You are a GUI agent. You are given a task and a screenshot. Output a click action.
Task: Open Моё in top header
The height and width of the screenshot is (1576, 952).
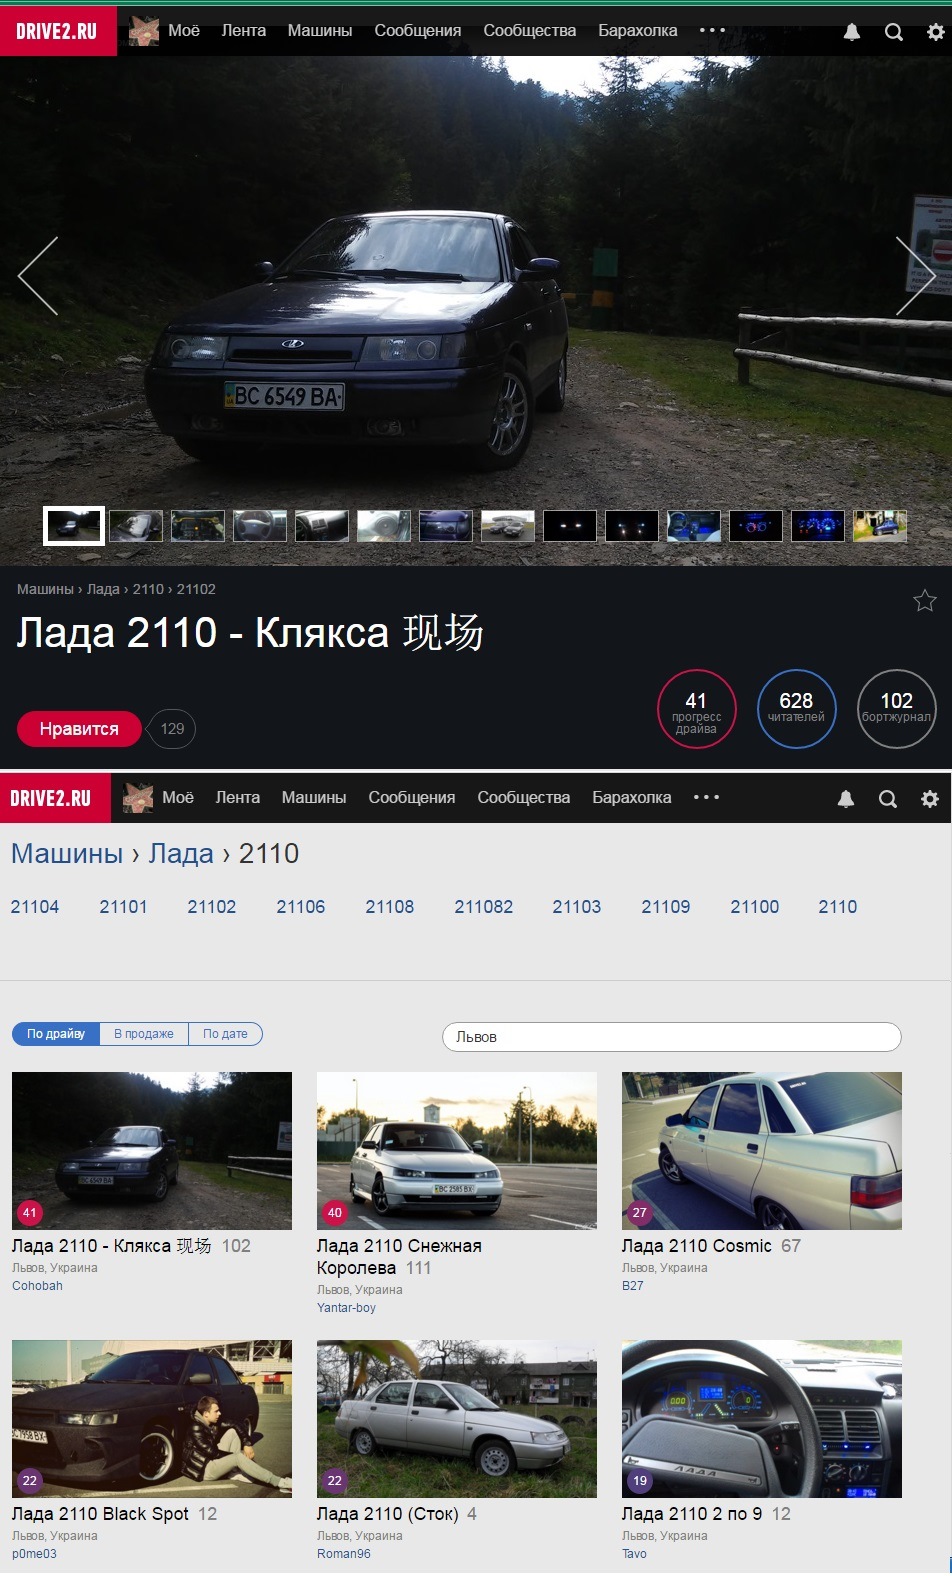click(184, 31)
